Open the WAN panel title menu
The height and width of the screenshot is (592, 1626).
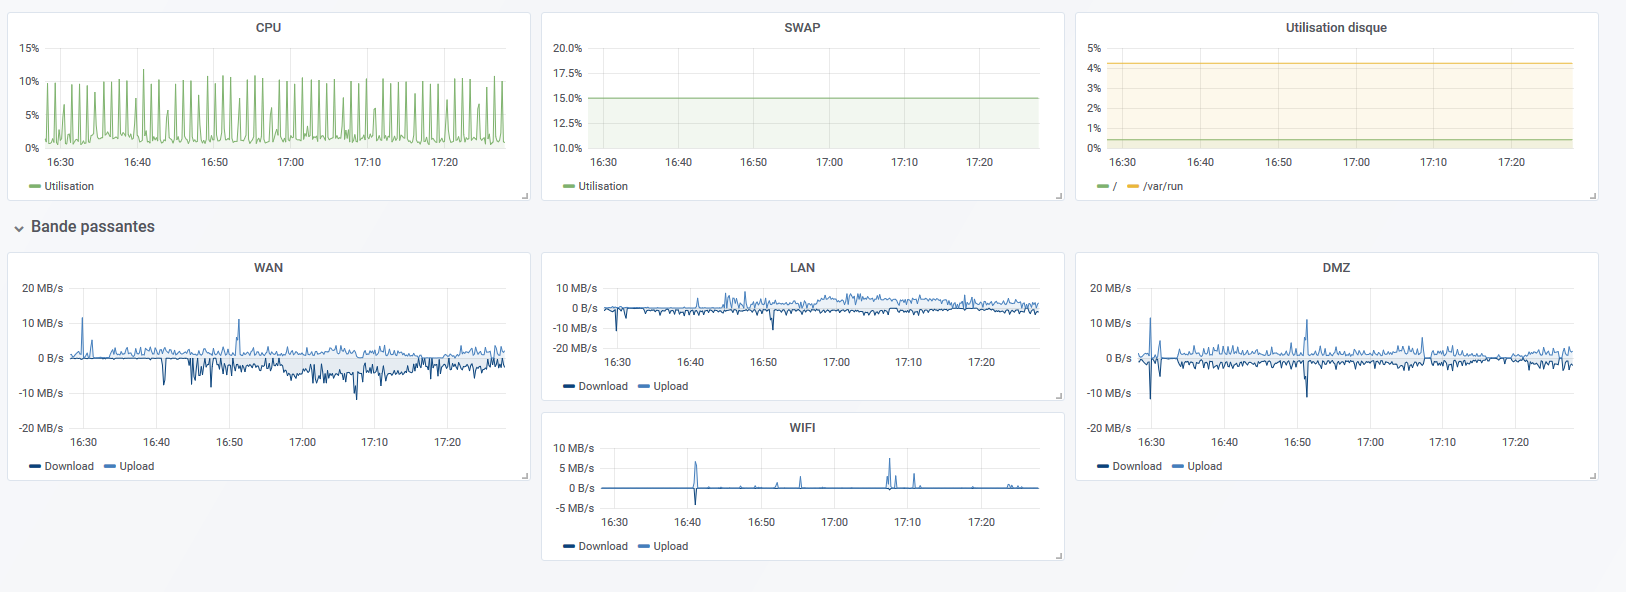click(x=268, y=268)
